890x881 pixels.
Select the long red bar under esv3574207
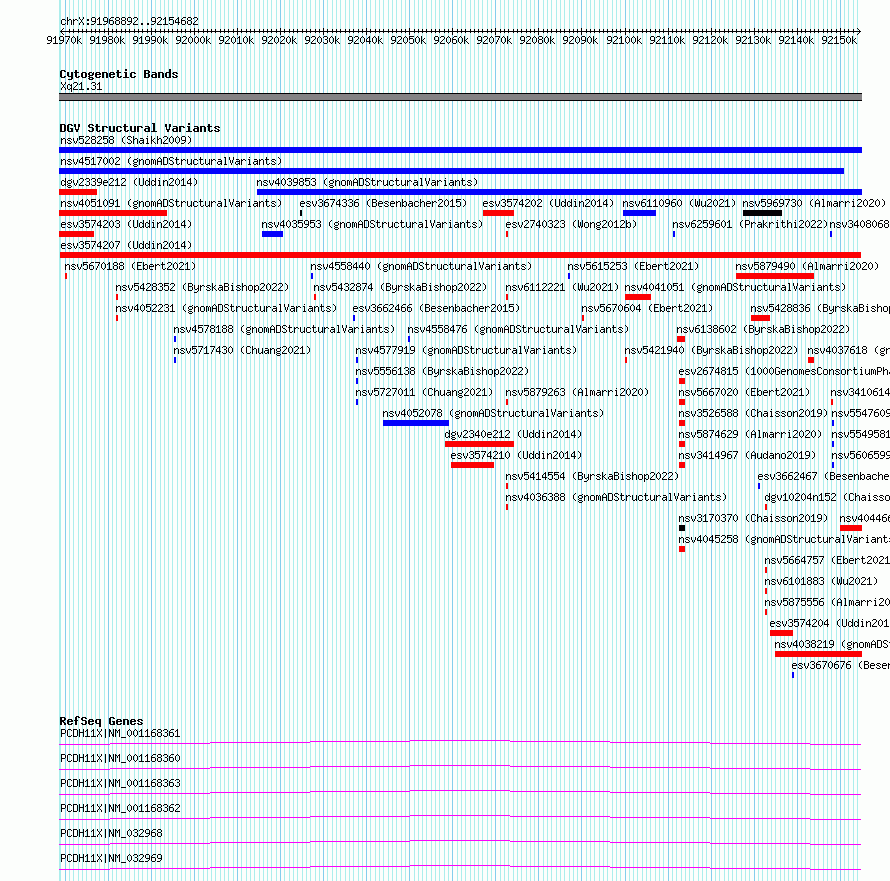tap(460, 255)
